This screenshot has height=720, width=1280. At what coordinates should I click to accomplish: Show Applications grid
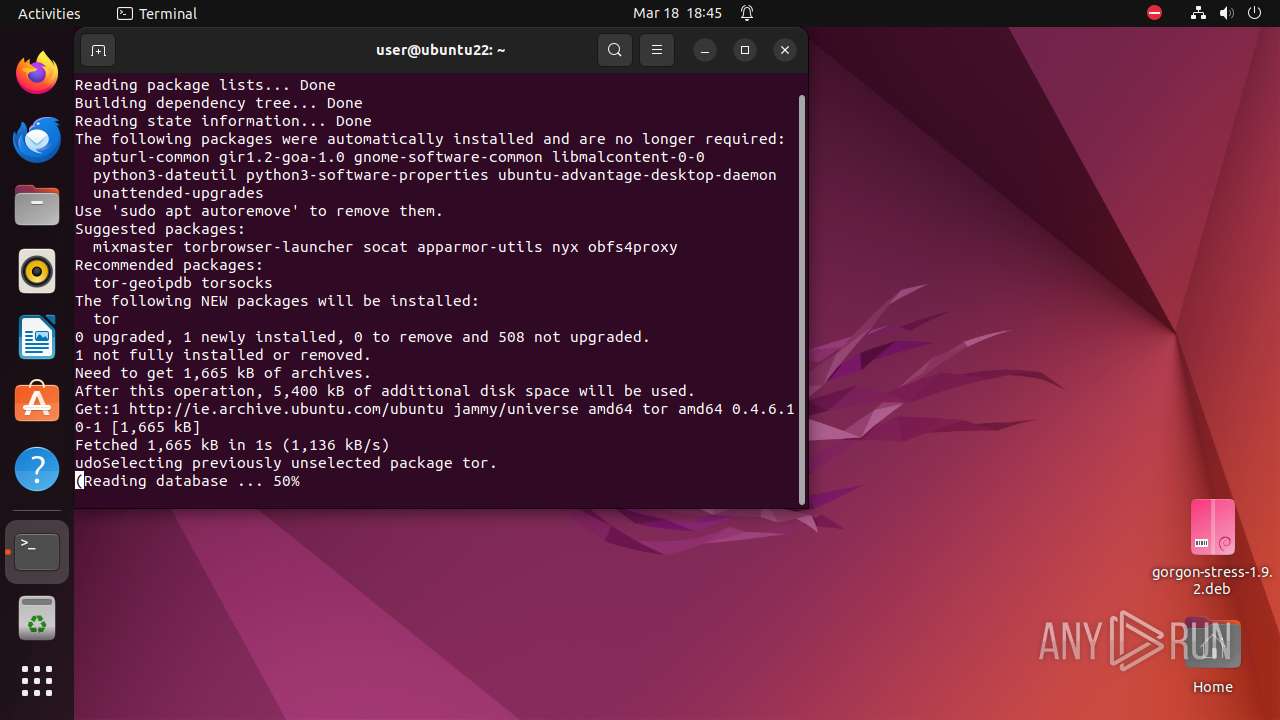tap(37, 681)
